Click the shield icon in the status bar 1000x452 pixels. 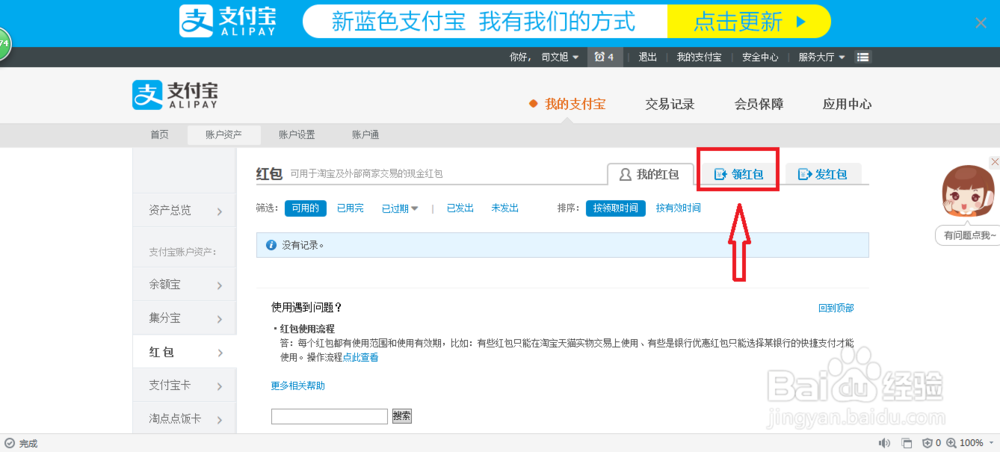929,443
